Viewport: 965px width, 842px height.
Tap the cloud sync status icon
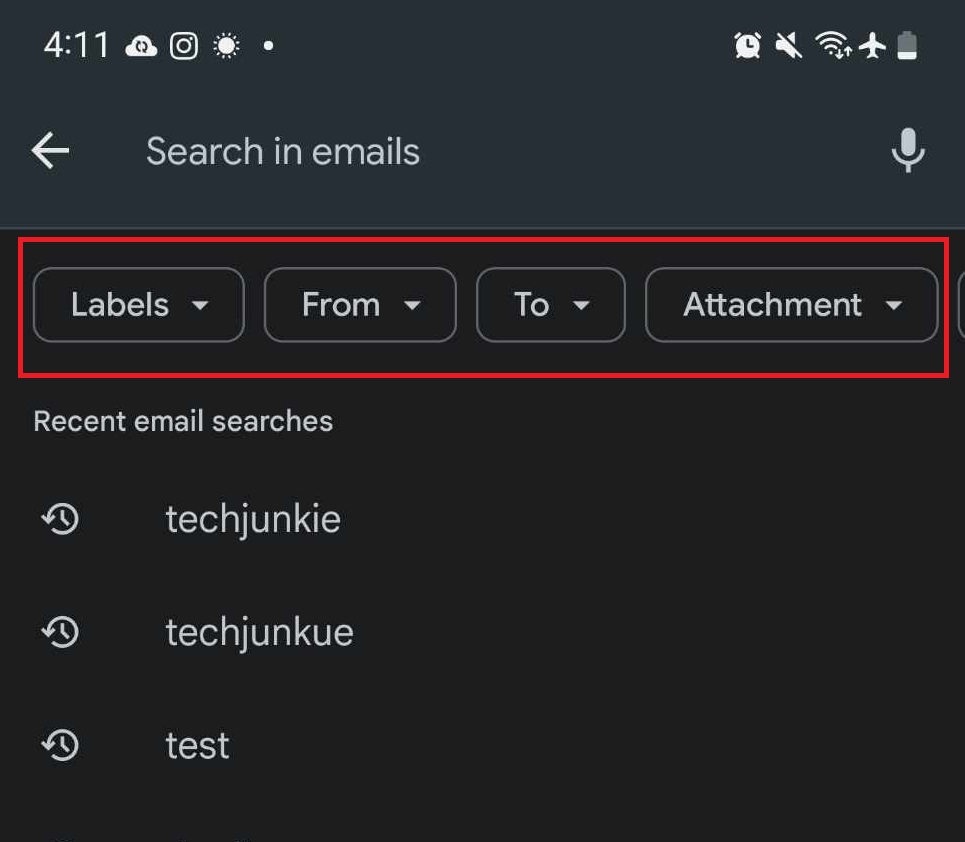click(141, 46)
